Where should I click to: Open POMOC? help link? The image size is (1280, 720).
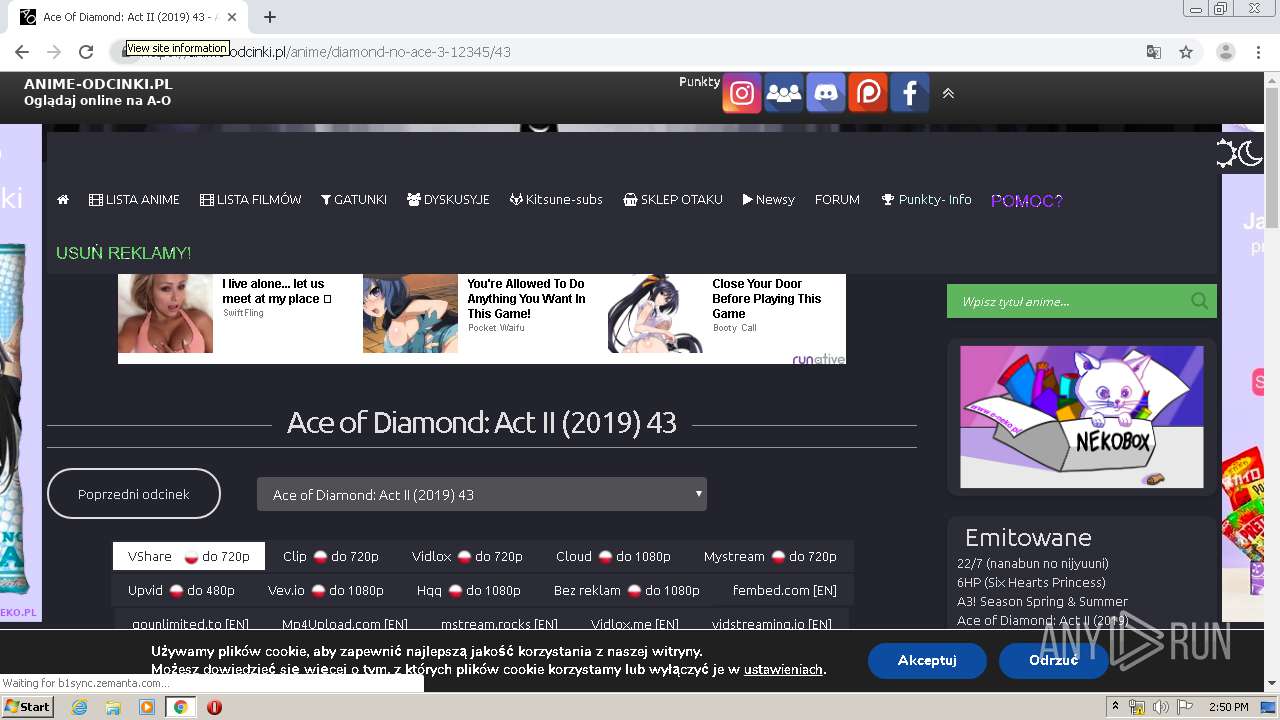pos(1027,201)
